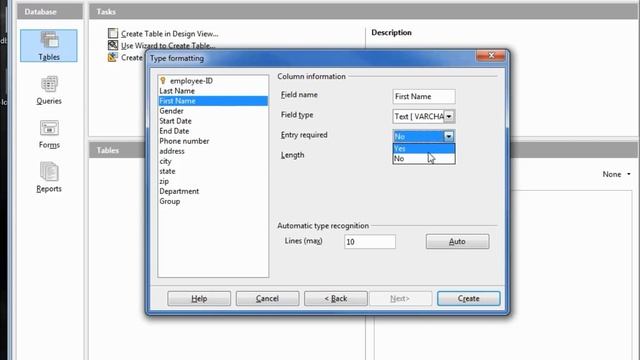Click Use Wizard to Create Table link
The width and height of the screenshot is (640, 360).
click(x=168, y=45)
